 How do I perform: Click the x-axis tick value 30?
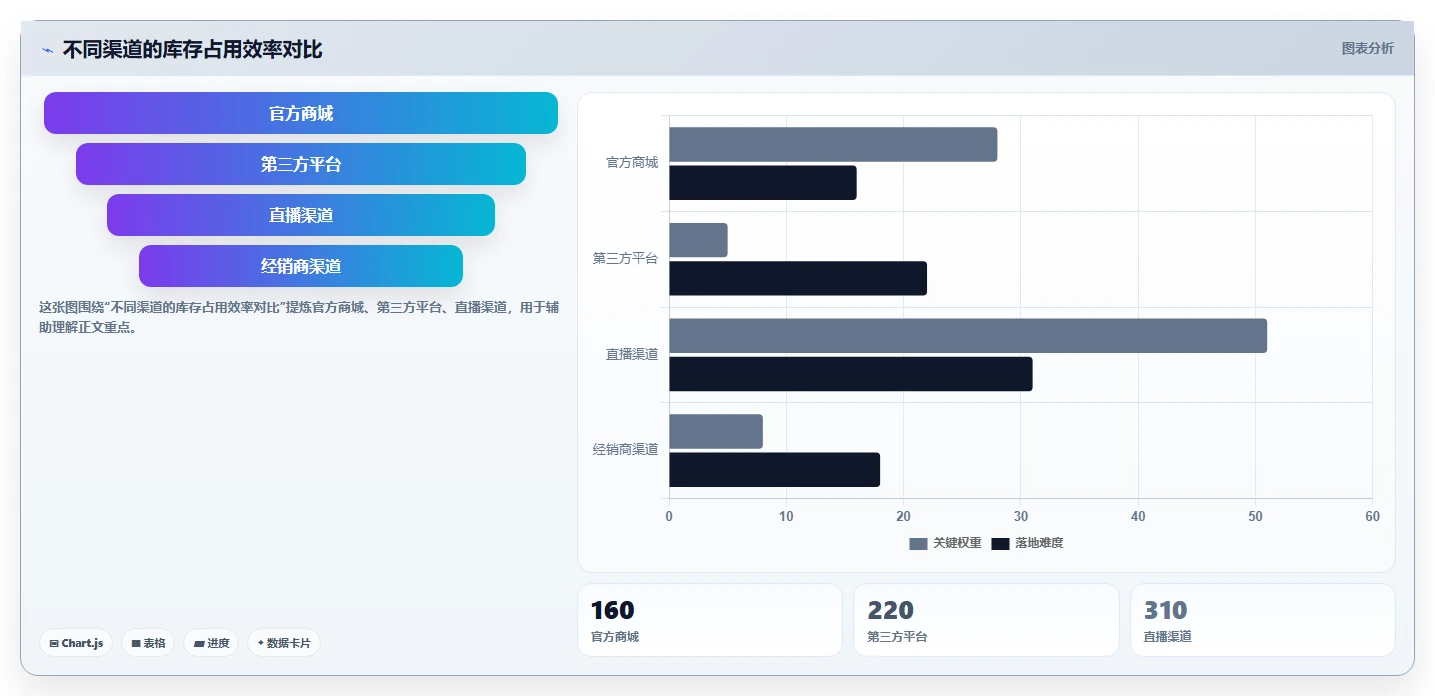click(x=1021, y=517)
